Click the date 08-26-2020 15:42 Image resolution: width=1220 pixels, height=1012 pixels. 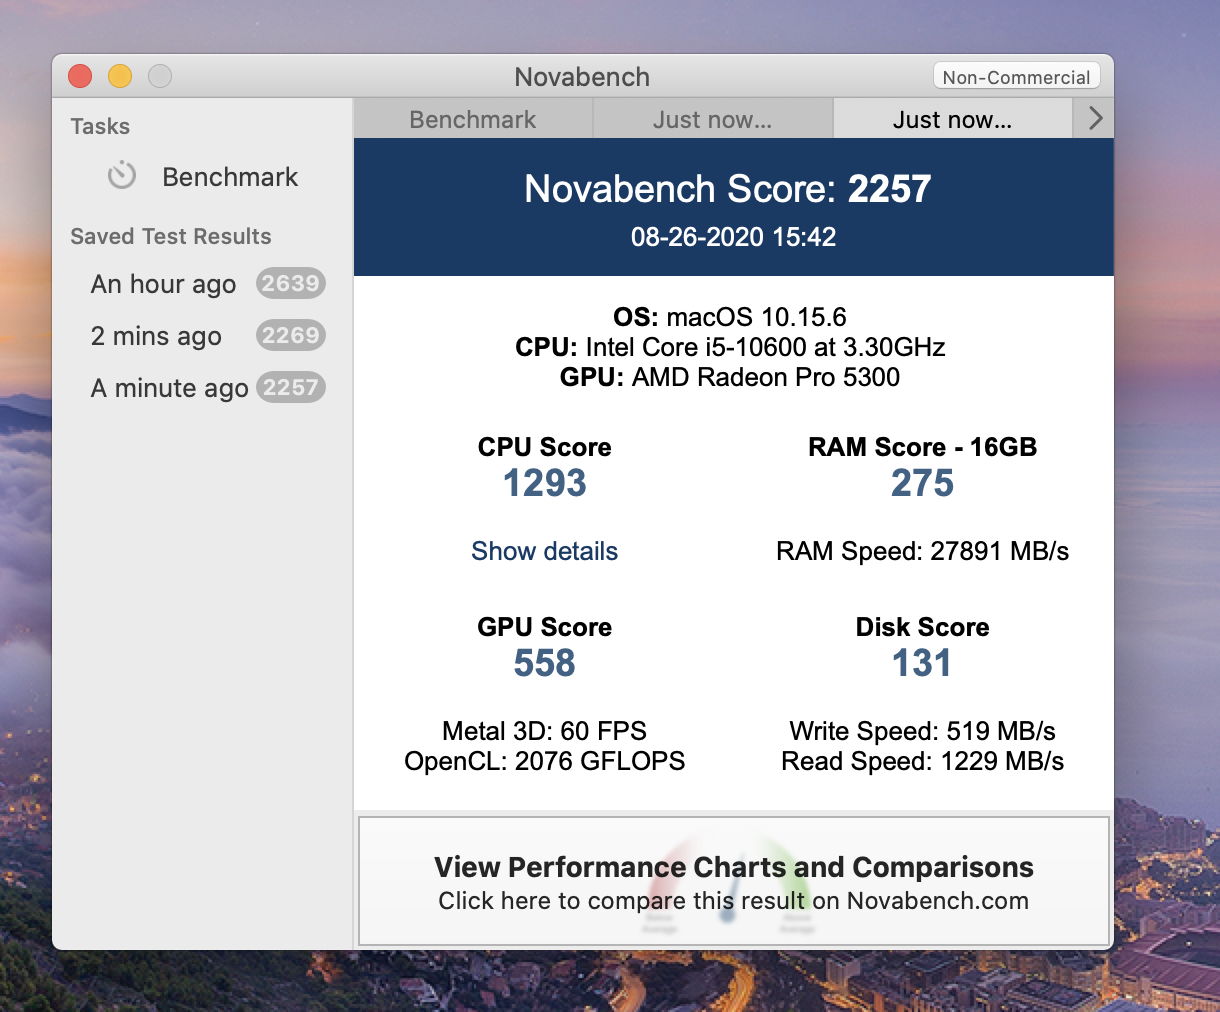pyautogui.click(x=733, y=237)
